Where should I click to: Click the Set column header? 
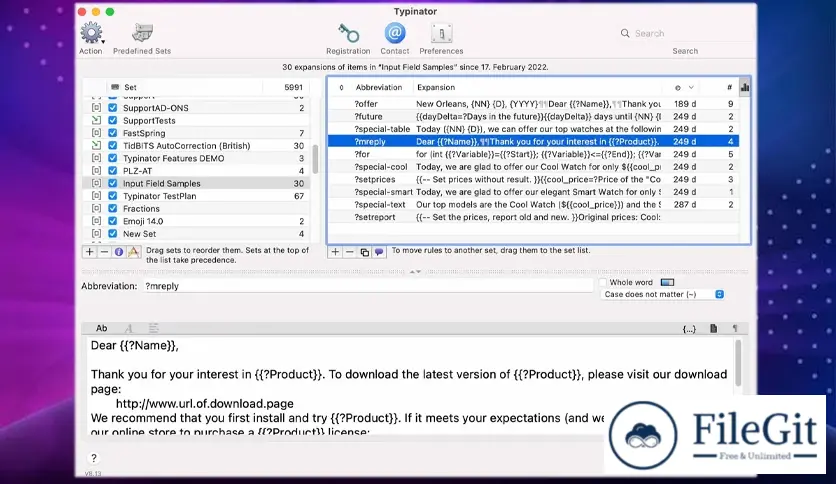click(131, 87)
